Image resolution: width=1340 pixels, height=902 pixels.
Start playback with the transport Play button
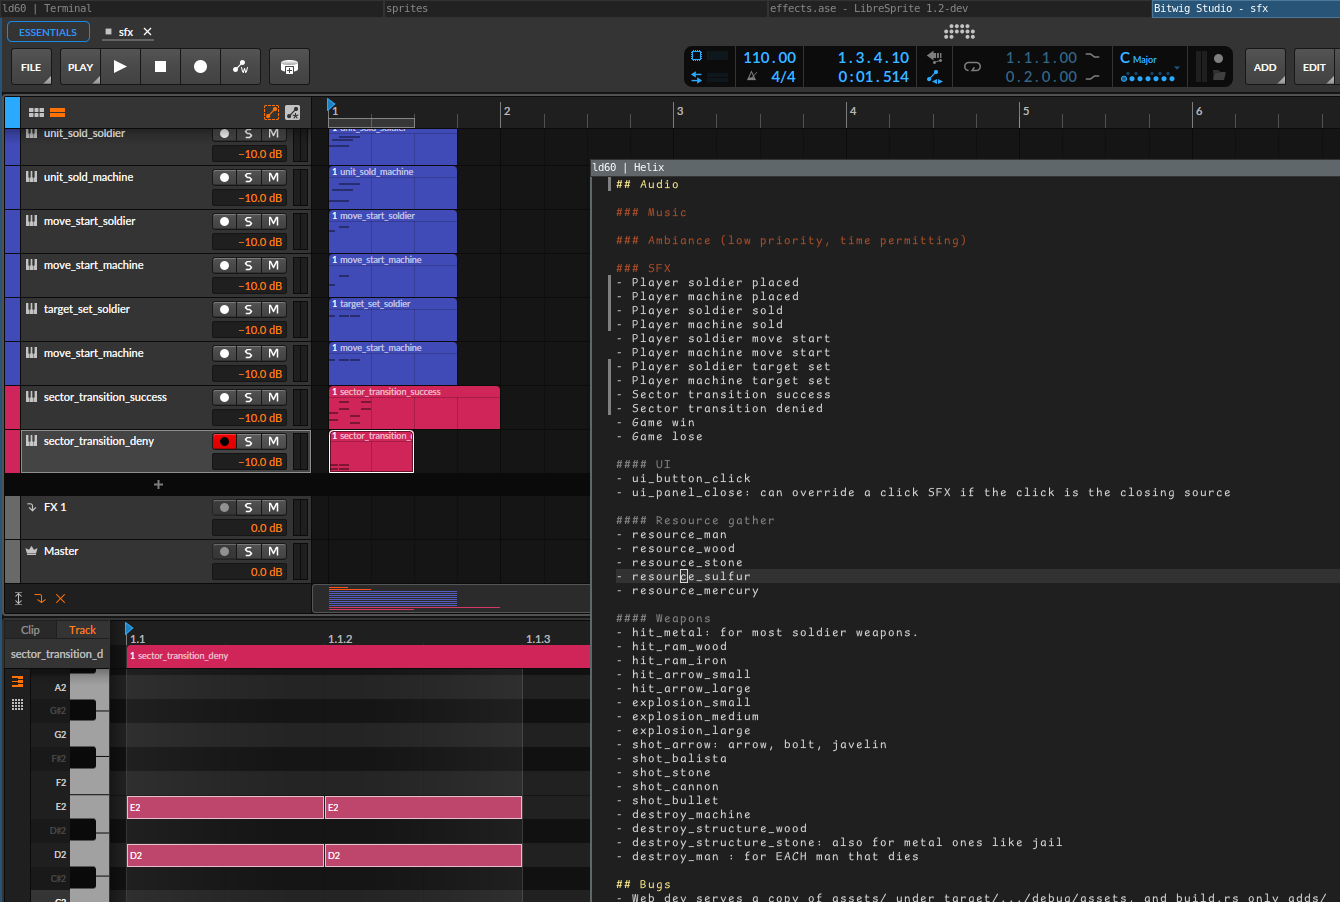pos(120,67)
